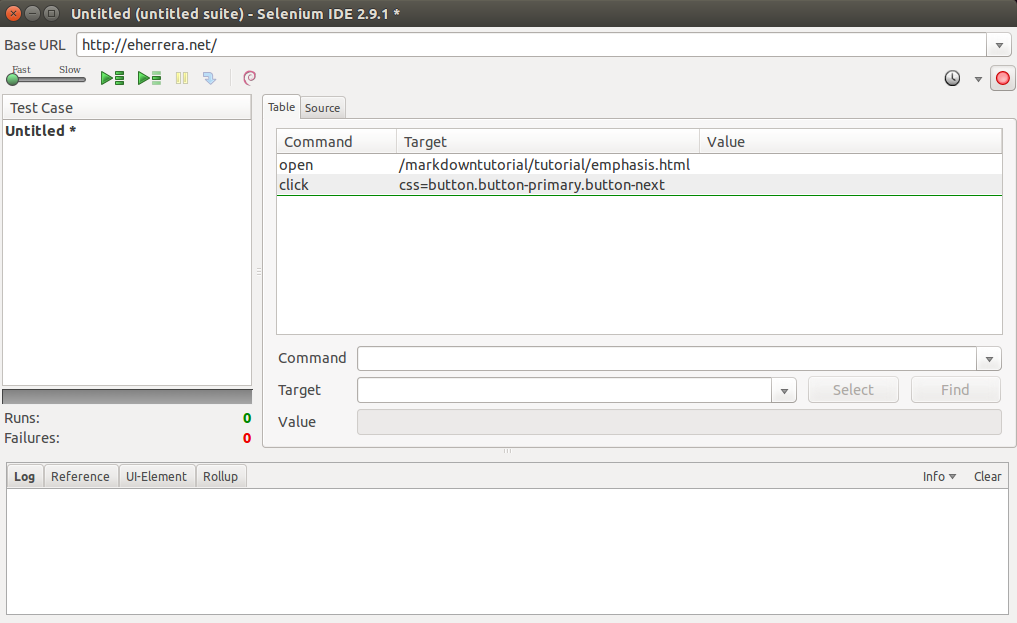Click the Command column header
This screenshot has width=1017, height=623.
point(337,141)
